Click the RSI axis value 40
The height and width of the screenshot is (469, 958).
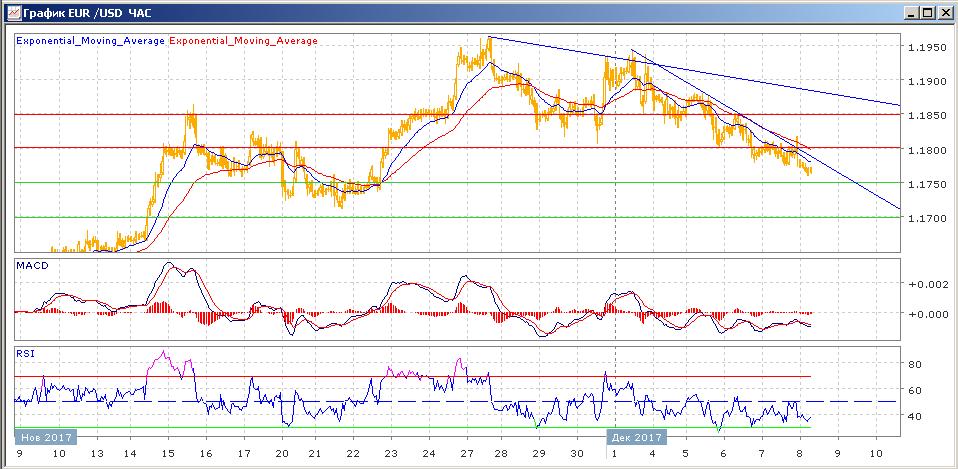pyautogui.click(x=916, y=416)
